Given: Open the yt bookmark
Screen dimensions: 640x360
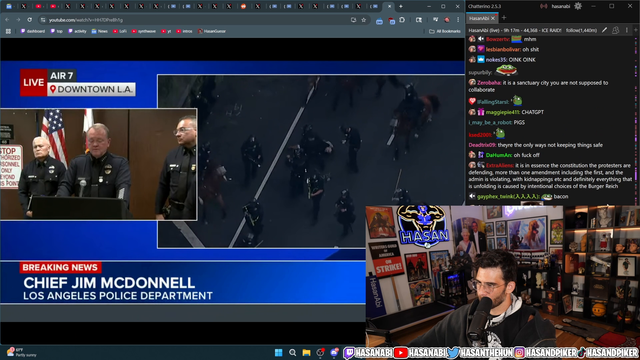Looking at the screenshot, I should (166, 31).
